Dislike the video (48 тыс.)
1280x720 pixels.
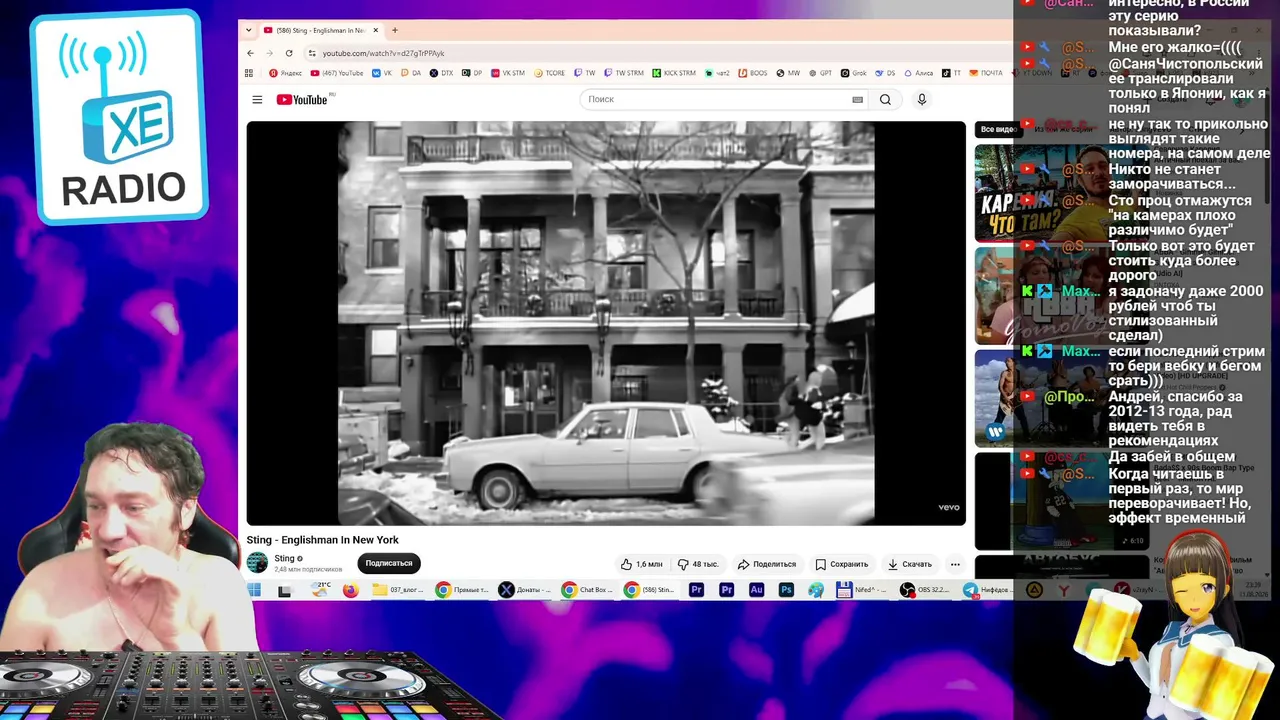[698, 564]
